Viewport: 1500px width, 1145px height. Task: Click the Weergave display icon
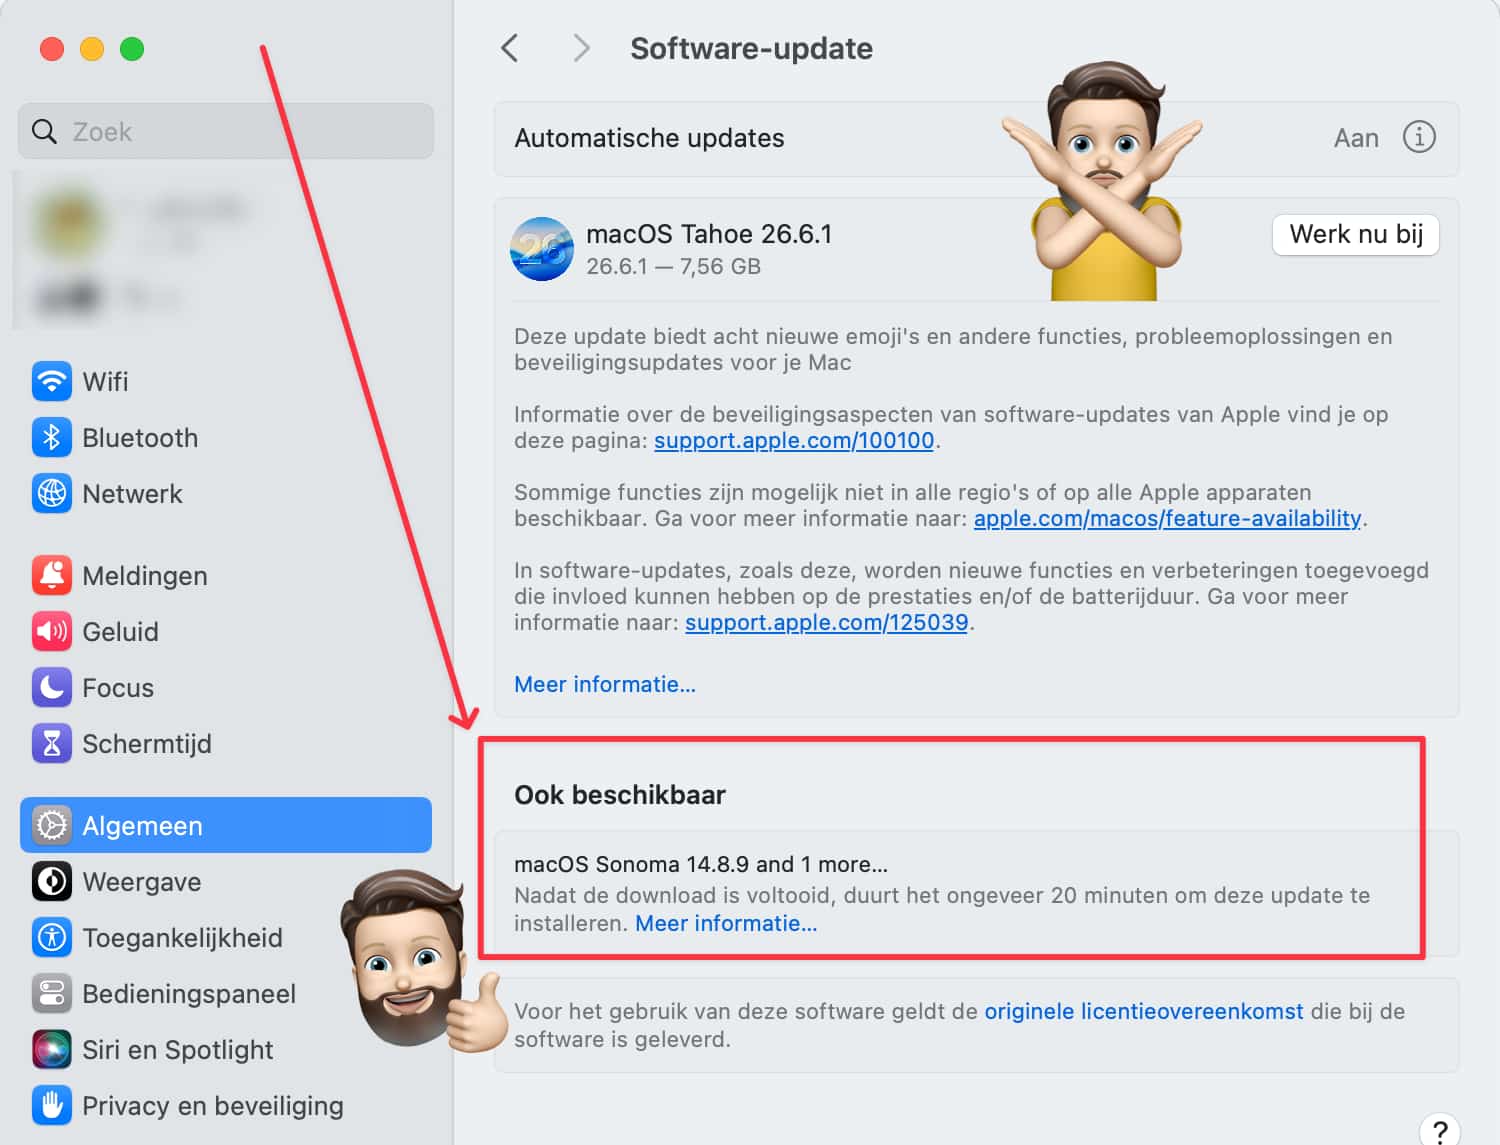coord(51,881)
